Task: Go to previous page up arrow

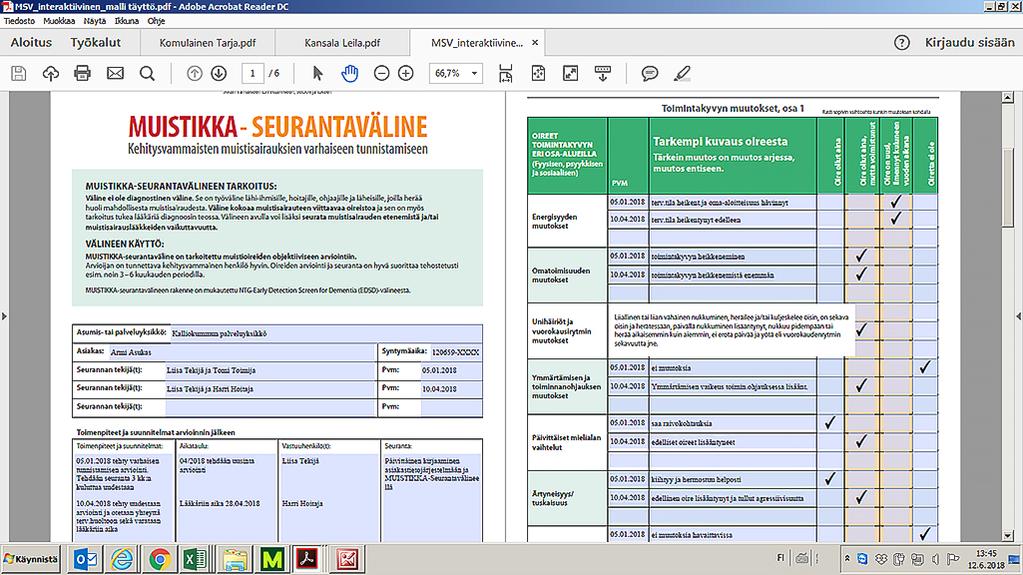Action: pyautogui.click(x=194, y=74)
